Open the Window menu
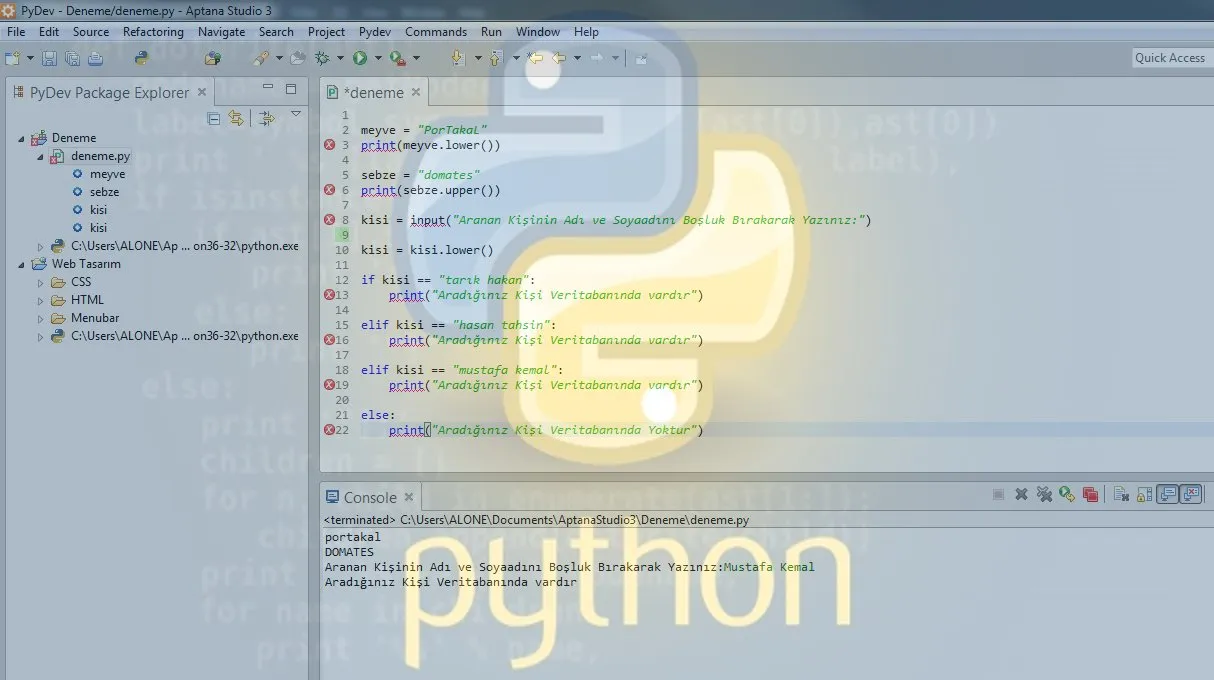 pos(538,32)
